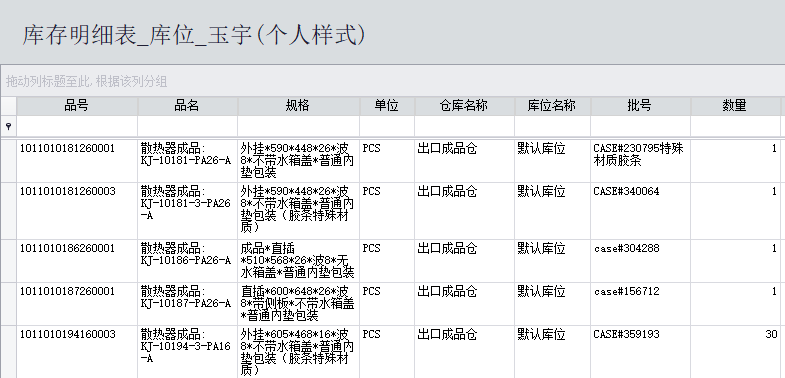
Task: Sort by the 单位 column header
Action: (387, 106)
